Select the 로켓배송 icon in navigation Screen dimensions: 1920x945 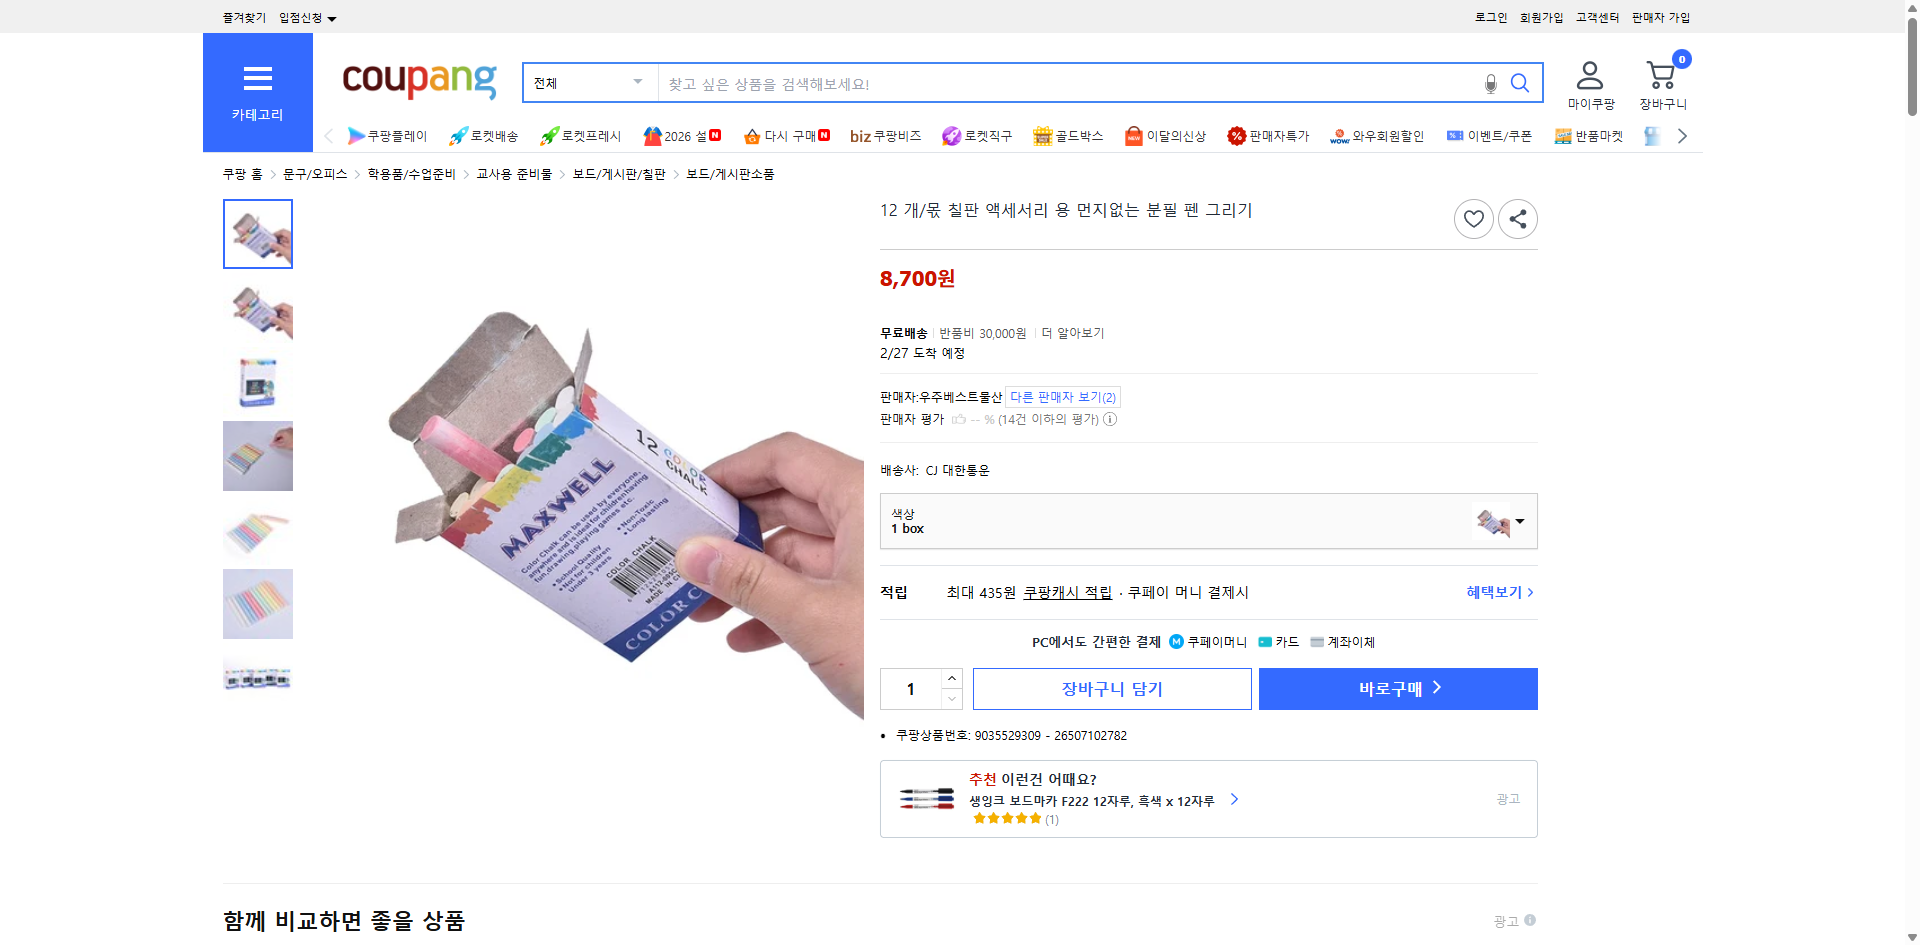(x=458, y=136)
